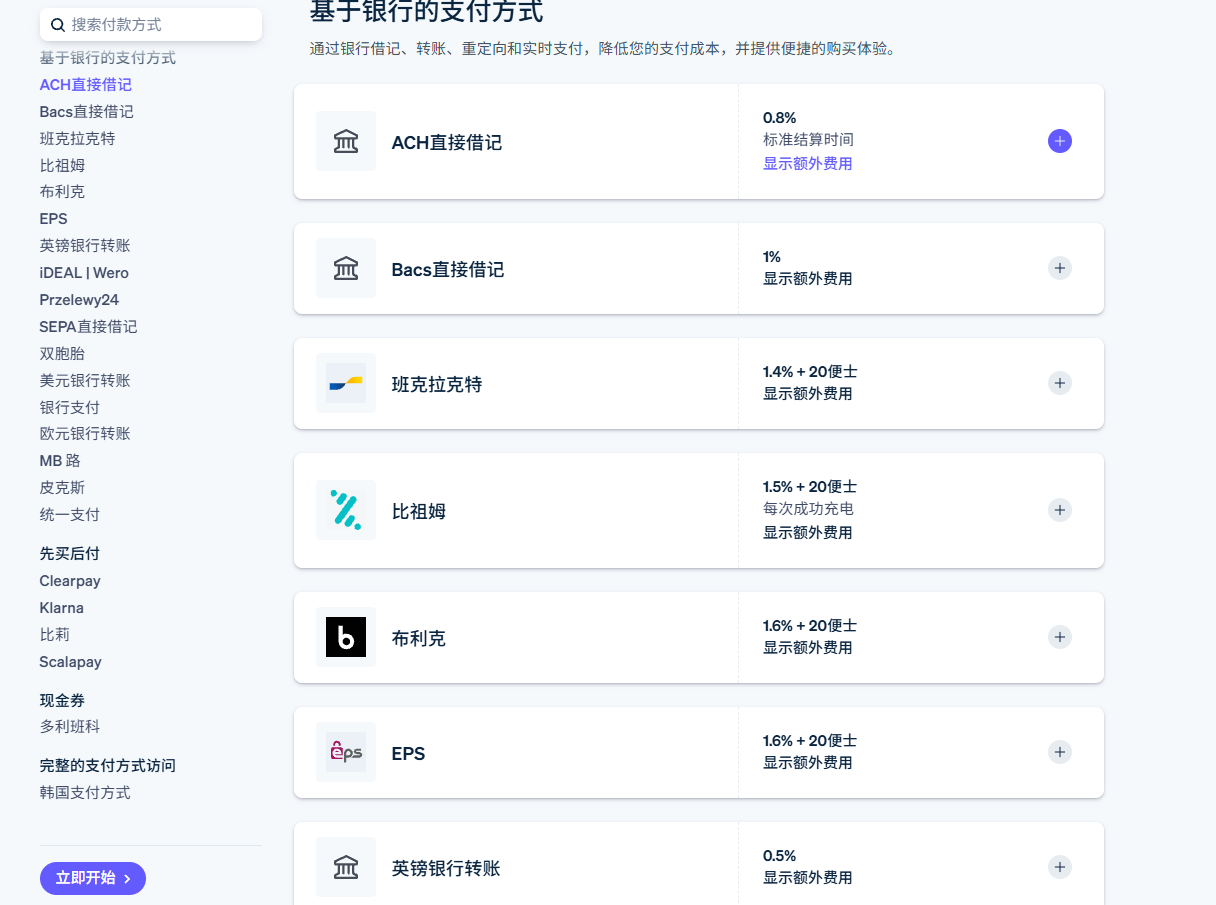Open 美元银行转账 sidebar link
1216x905 pixels.
coord(85,381)
